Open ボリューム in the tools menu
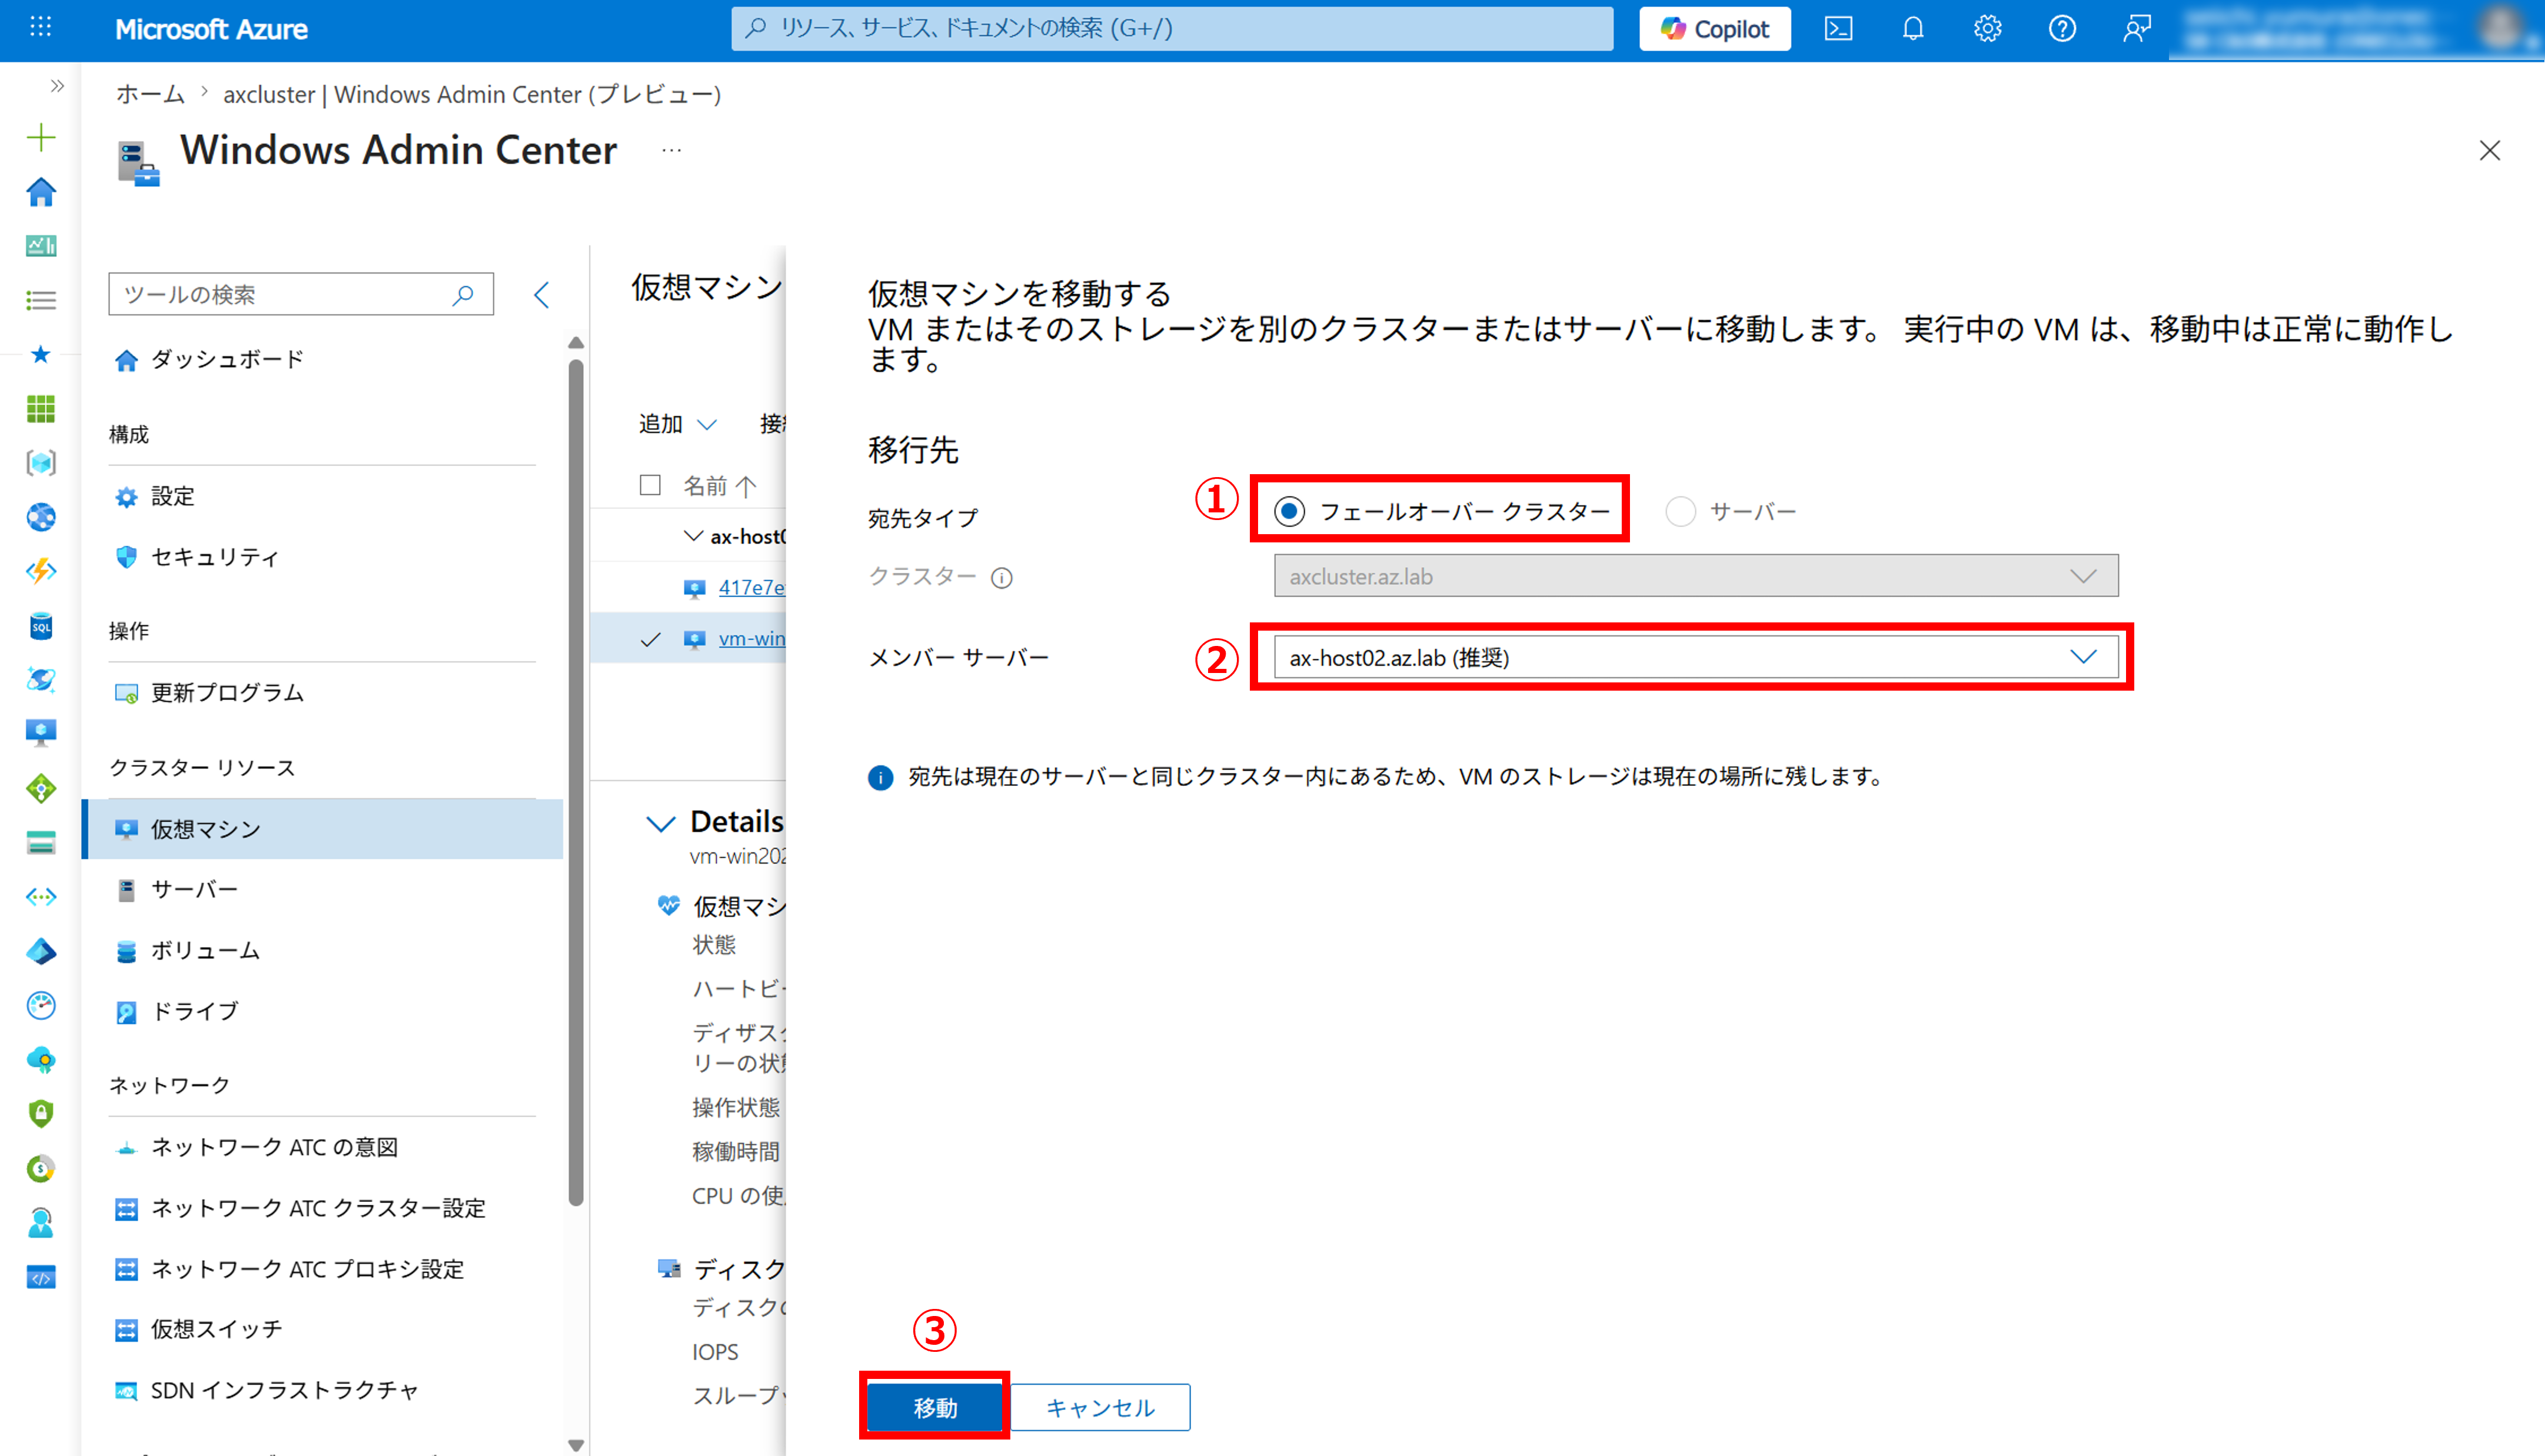This screenshot has width=2545, height=1456. point(205,951)
